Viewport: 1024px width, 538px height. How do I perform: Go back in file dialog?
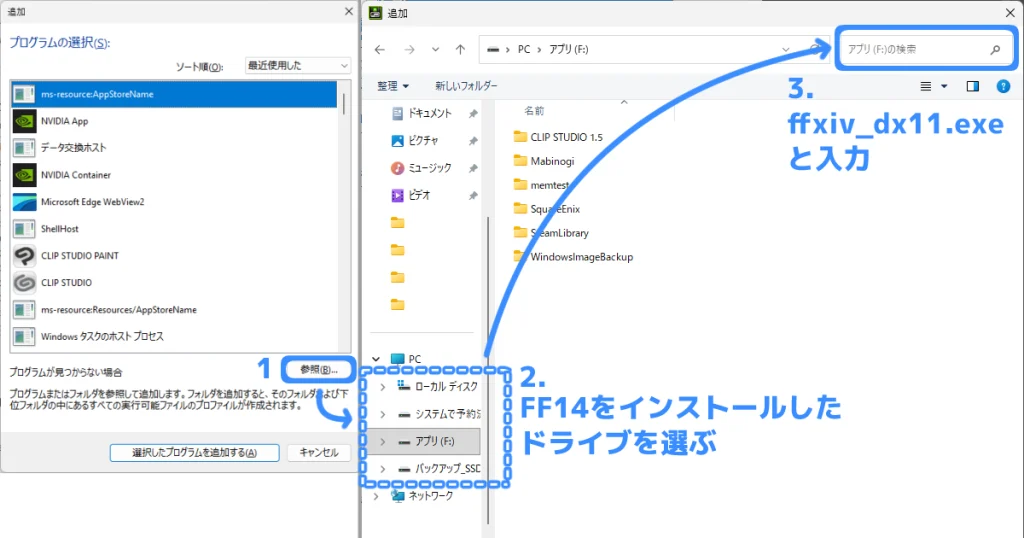(380, 50)
